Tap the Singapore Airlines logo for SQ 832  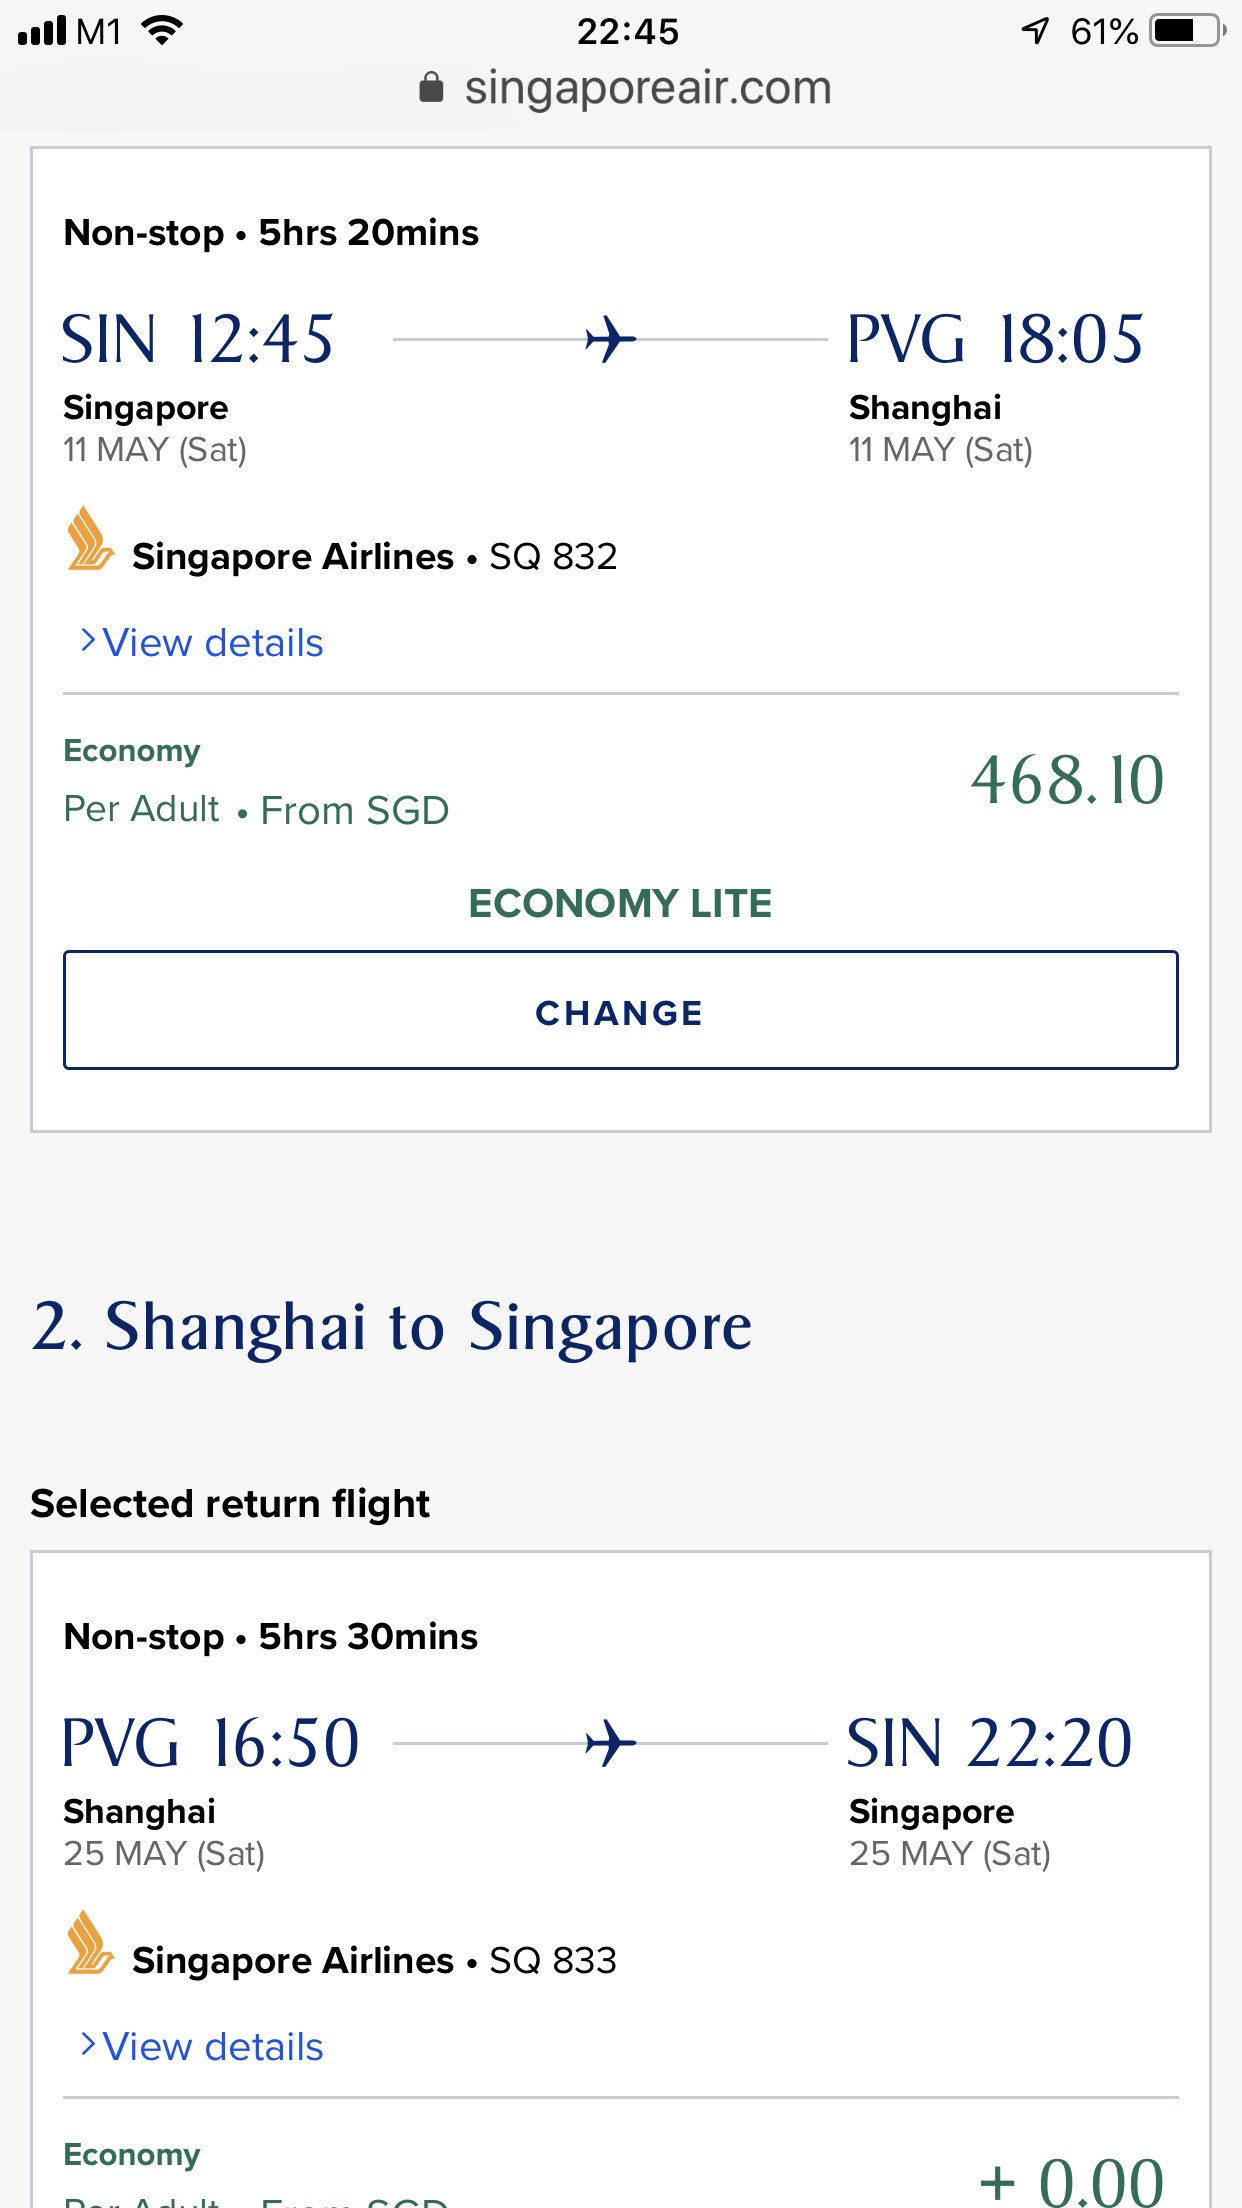[x=90, y=540]
